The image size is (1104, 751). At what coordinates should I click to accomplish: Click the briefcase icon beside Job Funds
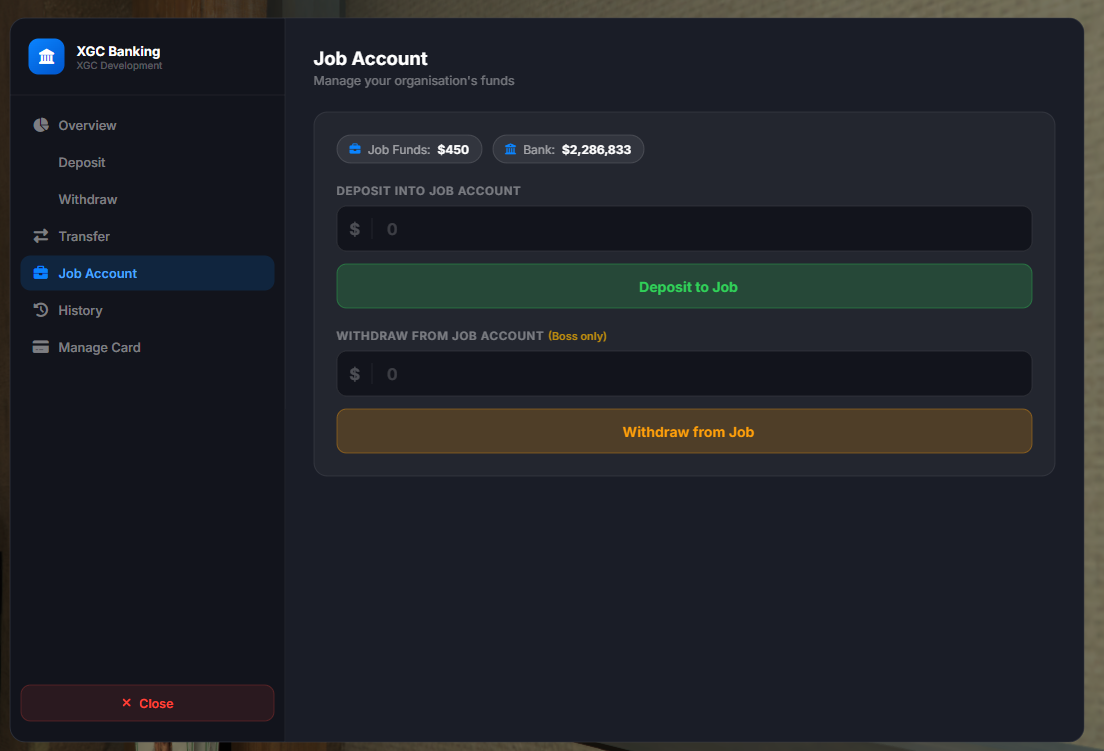pyautogui.click(x=355, y=149)
